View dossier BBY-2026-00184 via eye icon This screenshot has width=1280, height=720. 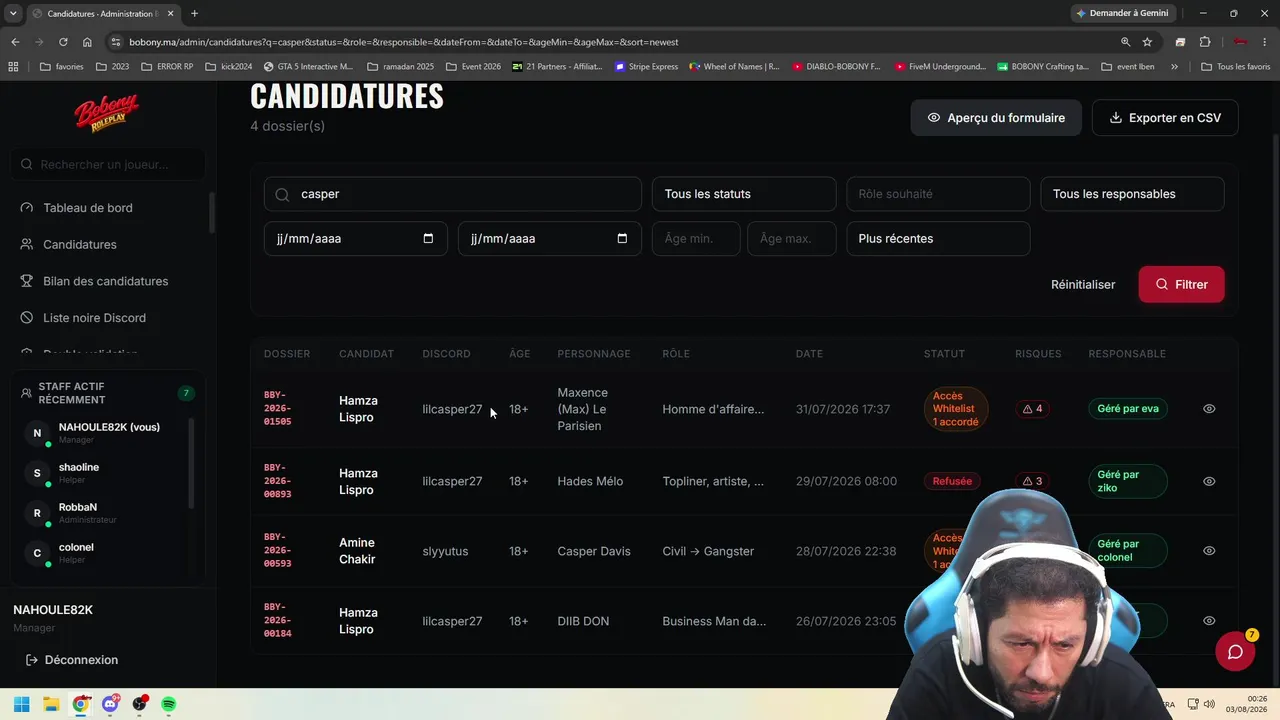1209,621
